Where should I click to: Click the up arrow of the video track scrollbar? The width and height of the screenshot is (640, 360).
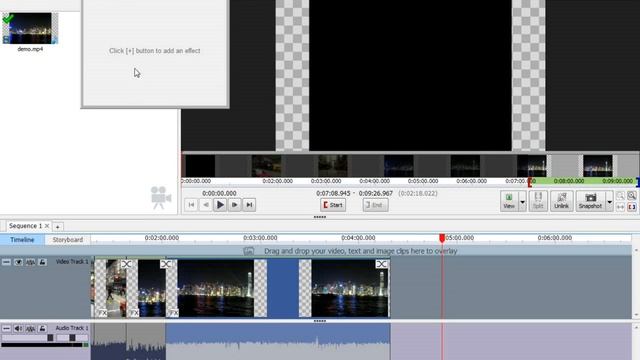pyautogui.click(x=636, y=249)
